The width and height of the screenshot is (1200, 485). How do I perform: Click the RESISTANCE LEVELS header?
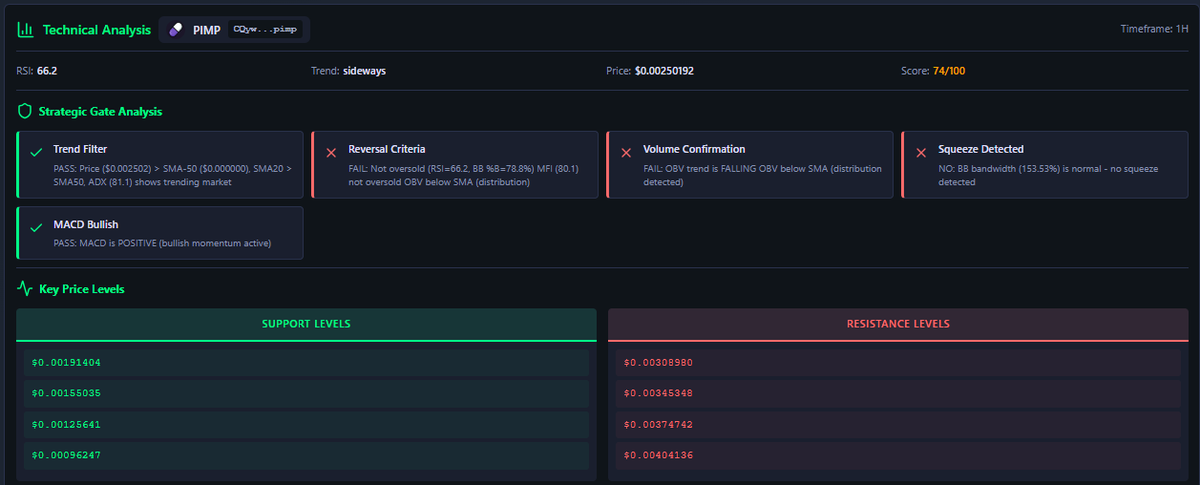pyautogui.click(x=898, y=324)
